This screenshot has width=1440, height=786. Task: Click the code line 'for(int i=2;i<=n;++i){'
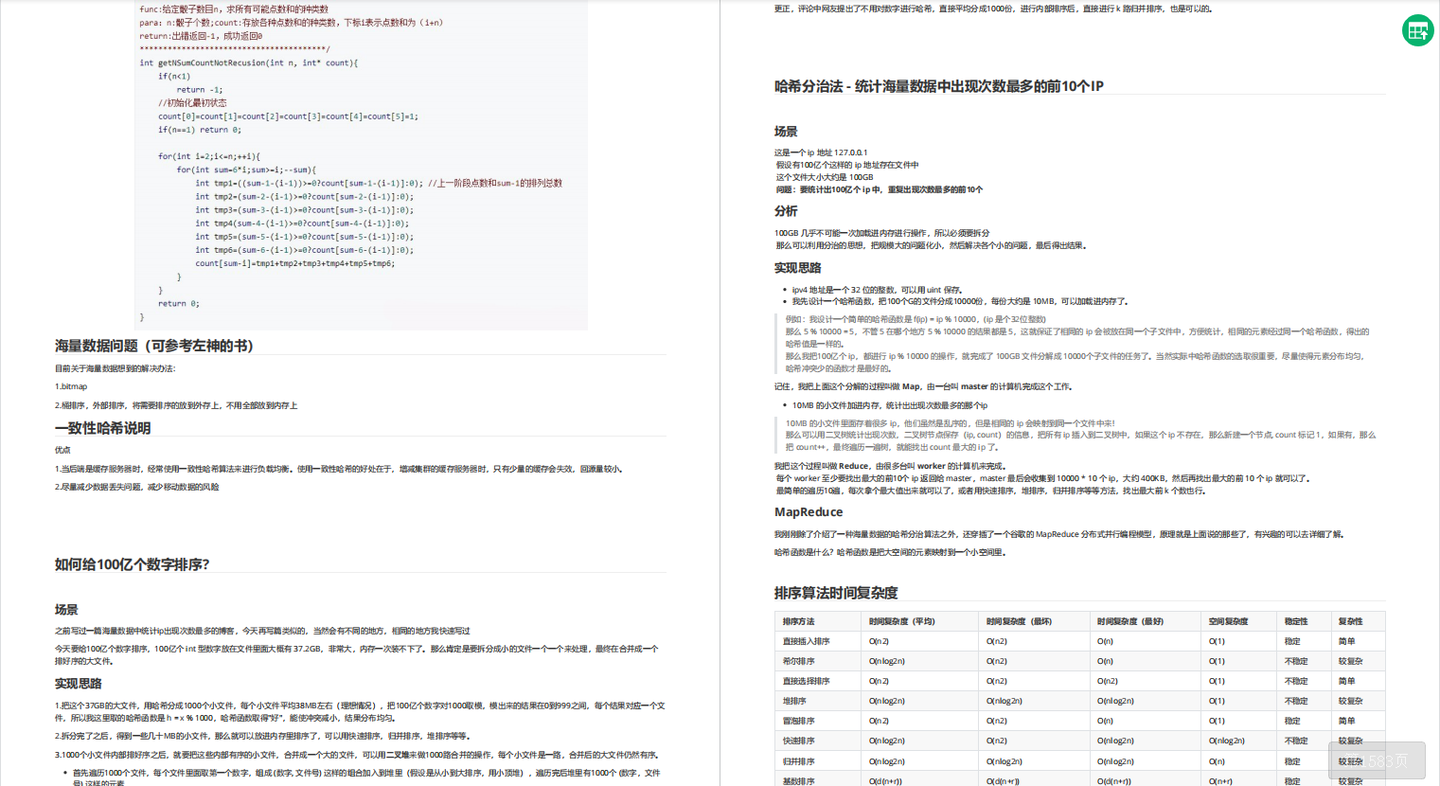click(209, 156)
